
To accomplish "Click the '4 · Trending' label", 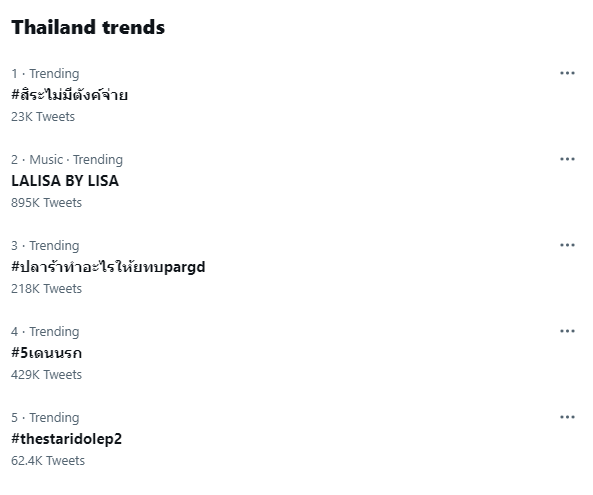I will tap(45, 332).
